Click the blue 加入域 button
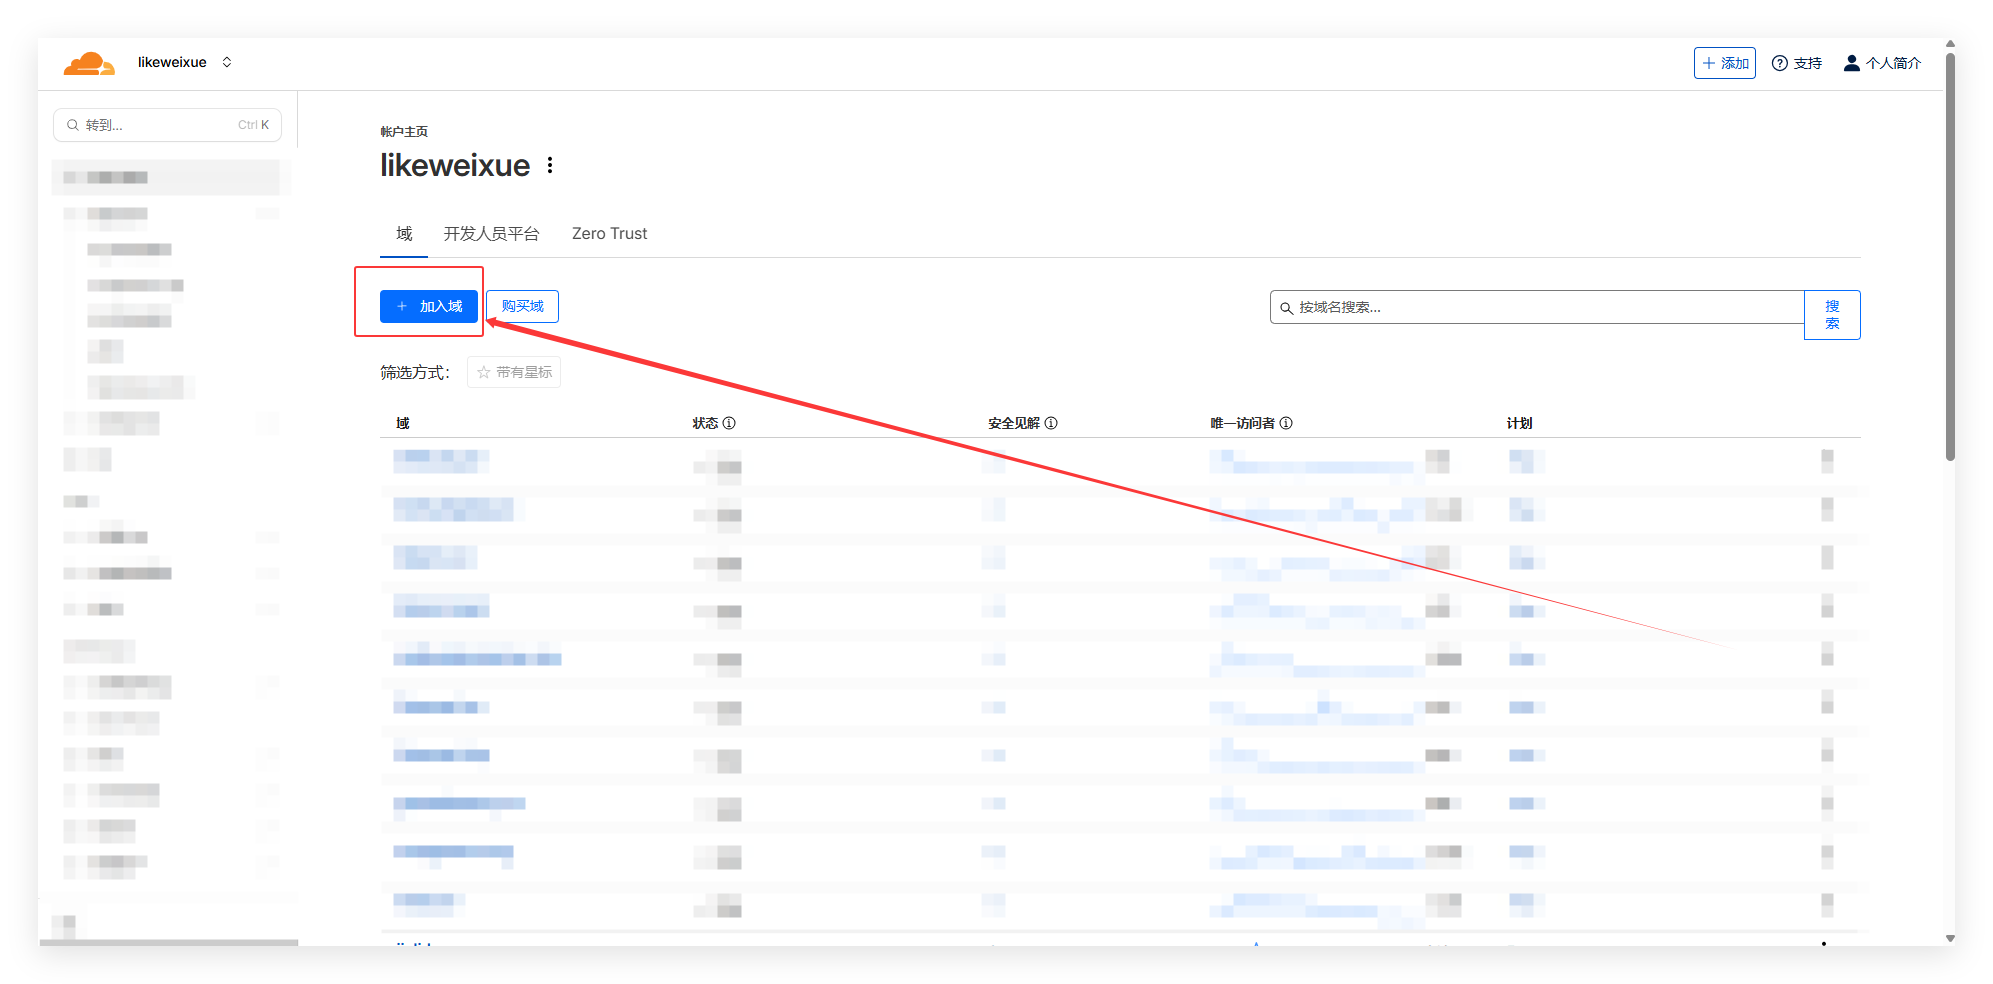The image size is (1993, 984). [429, 306]
